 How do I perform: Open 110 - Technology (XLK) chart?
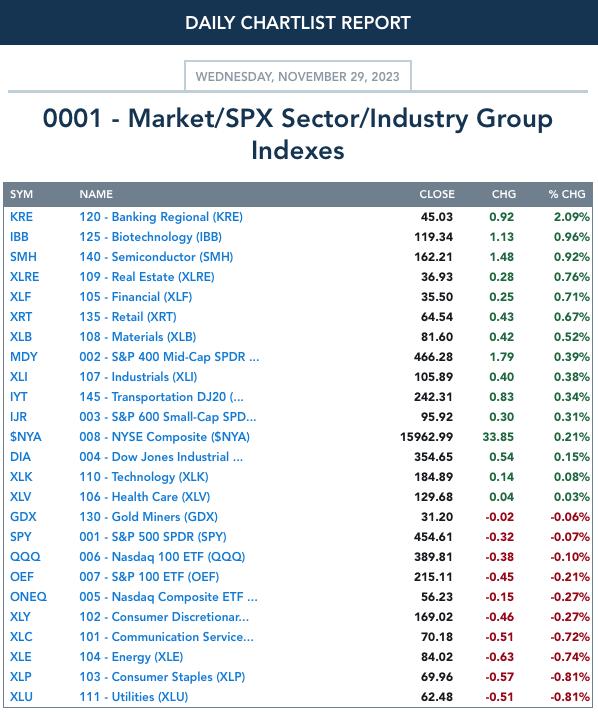(144, 477)
